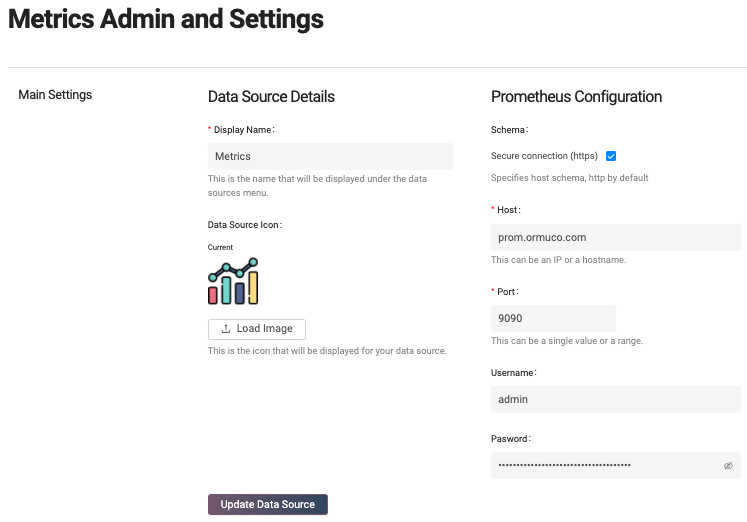The height and width of the screenshot is (522, 747).
Task: Click the Secure connection (https) label
Action: pos(544,156)
